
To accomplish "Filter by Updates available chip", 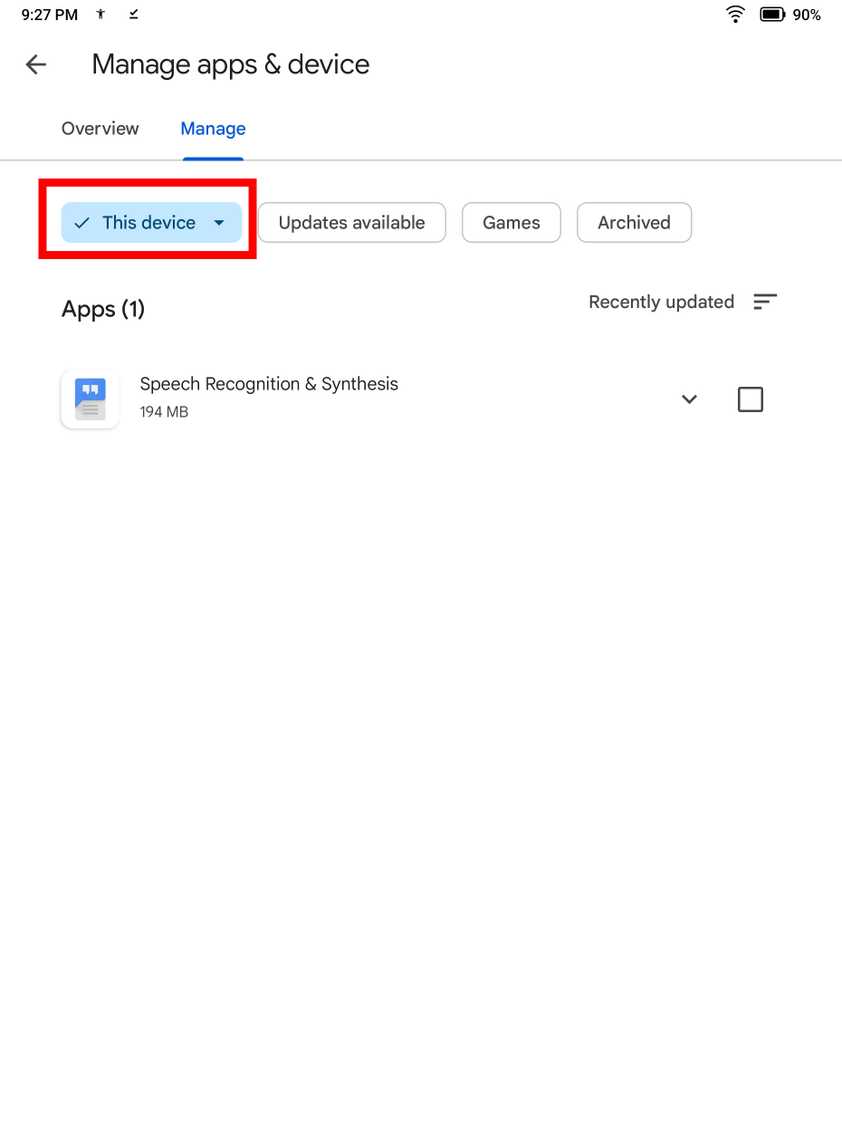I will click(x=352, y=223).
